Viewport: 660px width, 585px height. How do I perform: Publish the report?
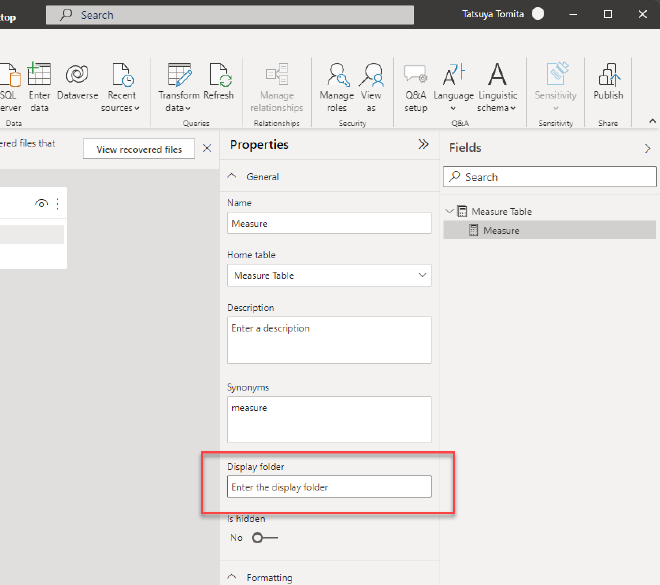tap(608, 82)
